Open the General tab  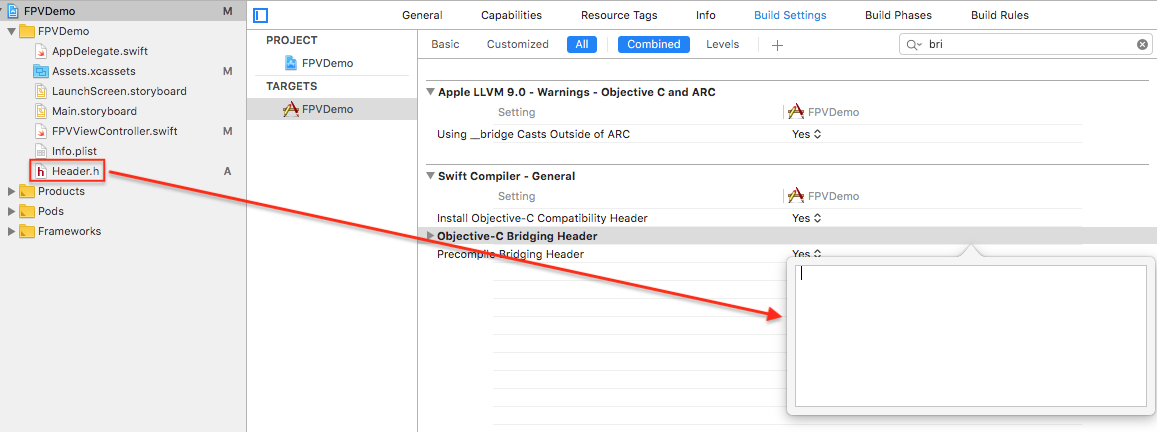coord(422,15)
